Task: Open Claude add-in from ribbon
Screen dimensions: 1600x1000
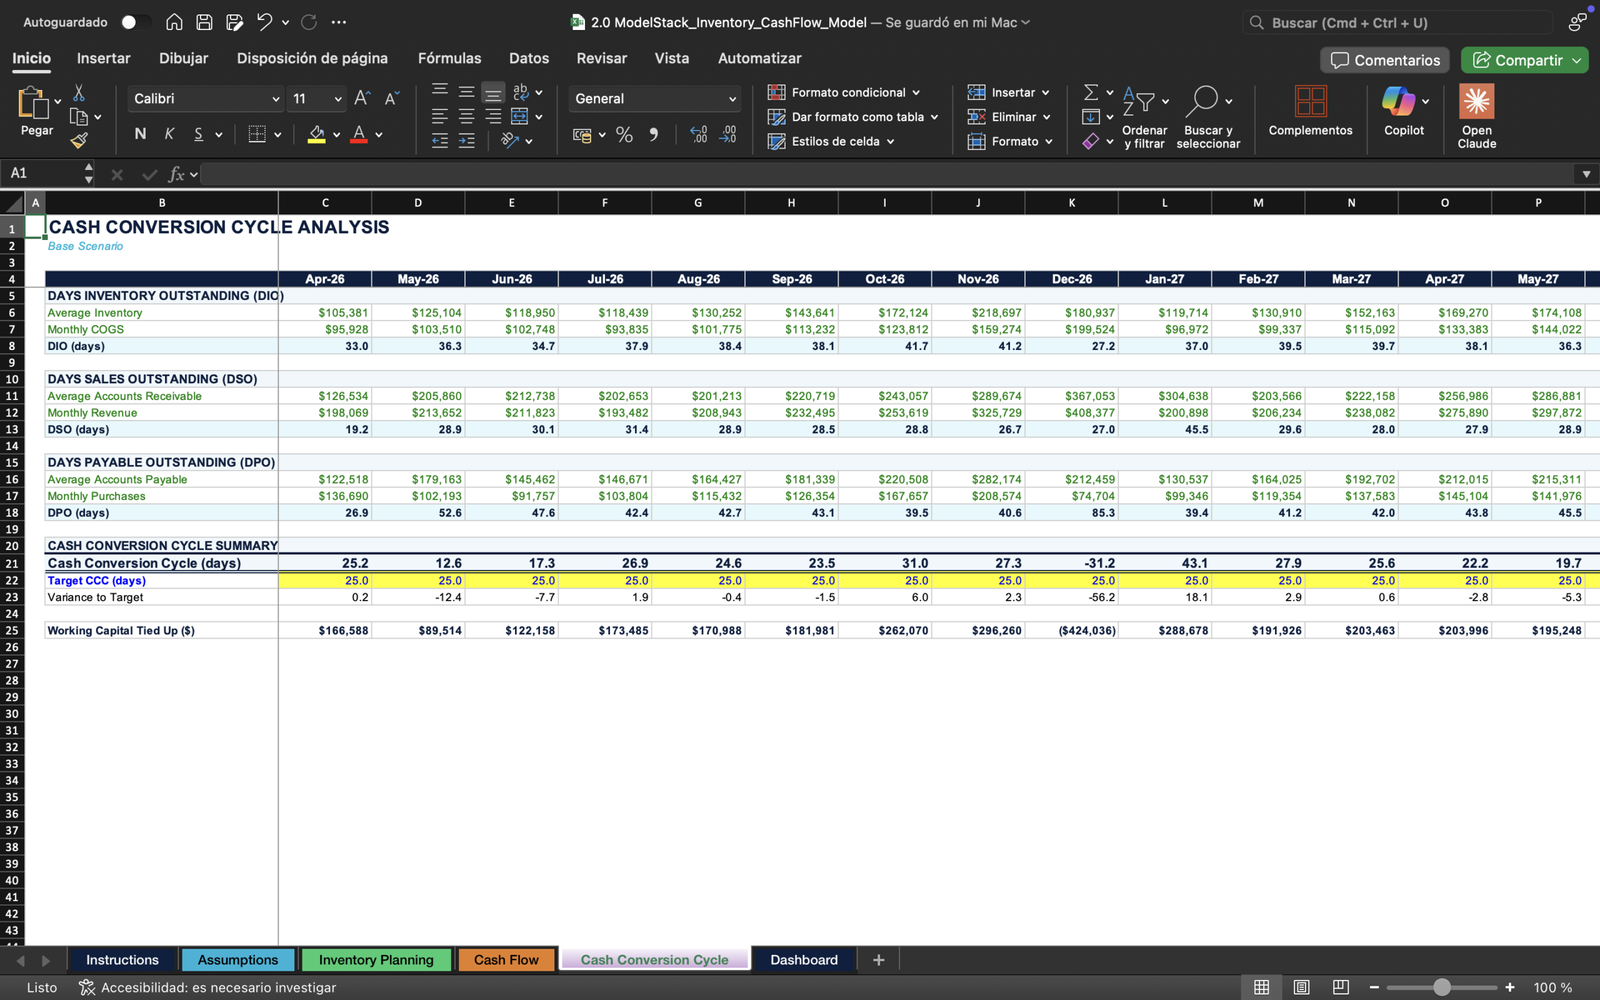Action: 1476,102
